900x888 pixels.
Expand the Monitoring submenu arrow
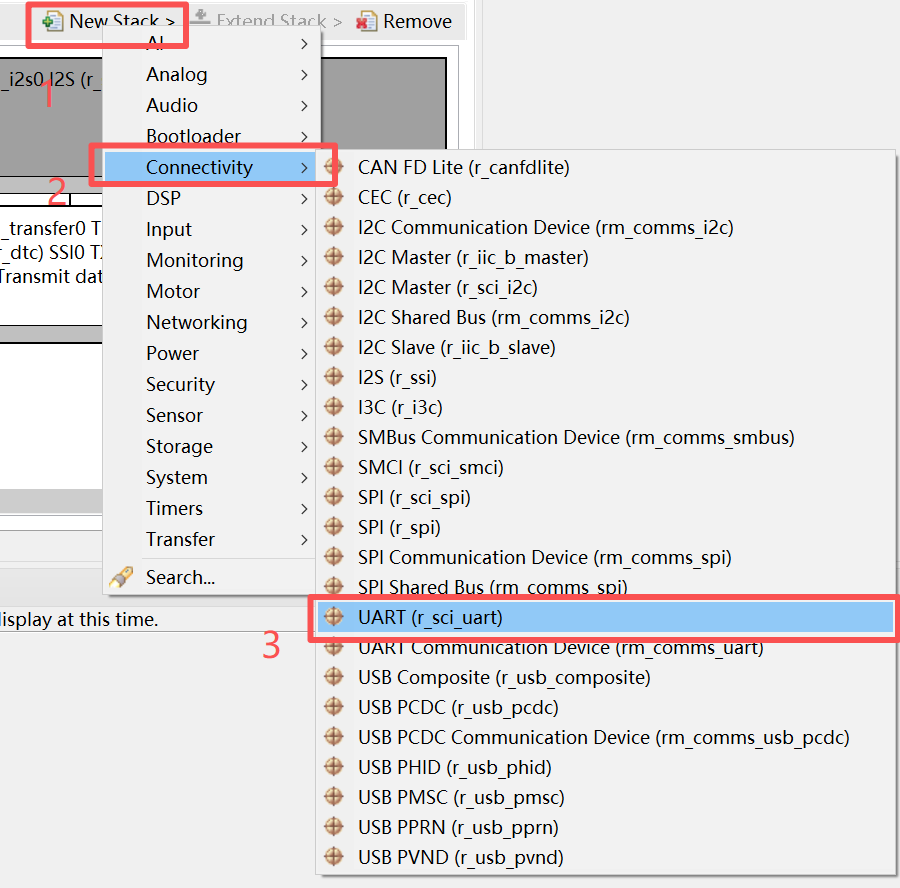click(x=304, y=261)
